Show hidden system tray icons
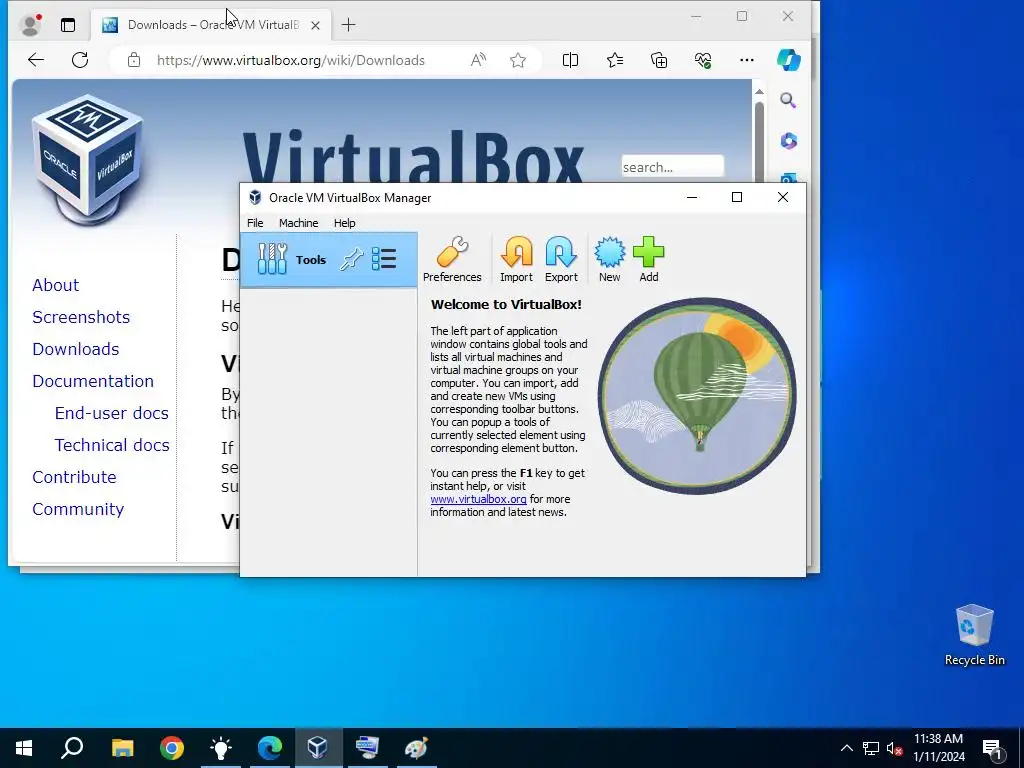1024x768 pixels. coord(846,748)
